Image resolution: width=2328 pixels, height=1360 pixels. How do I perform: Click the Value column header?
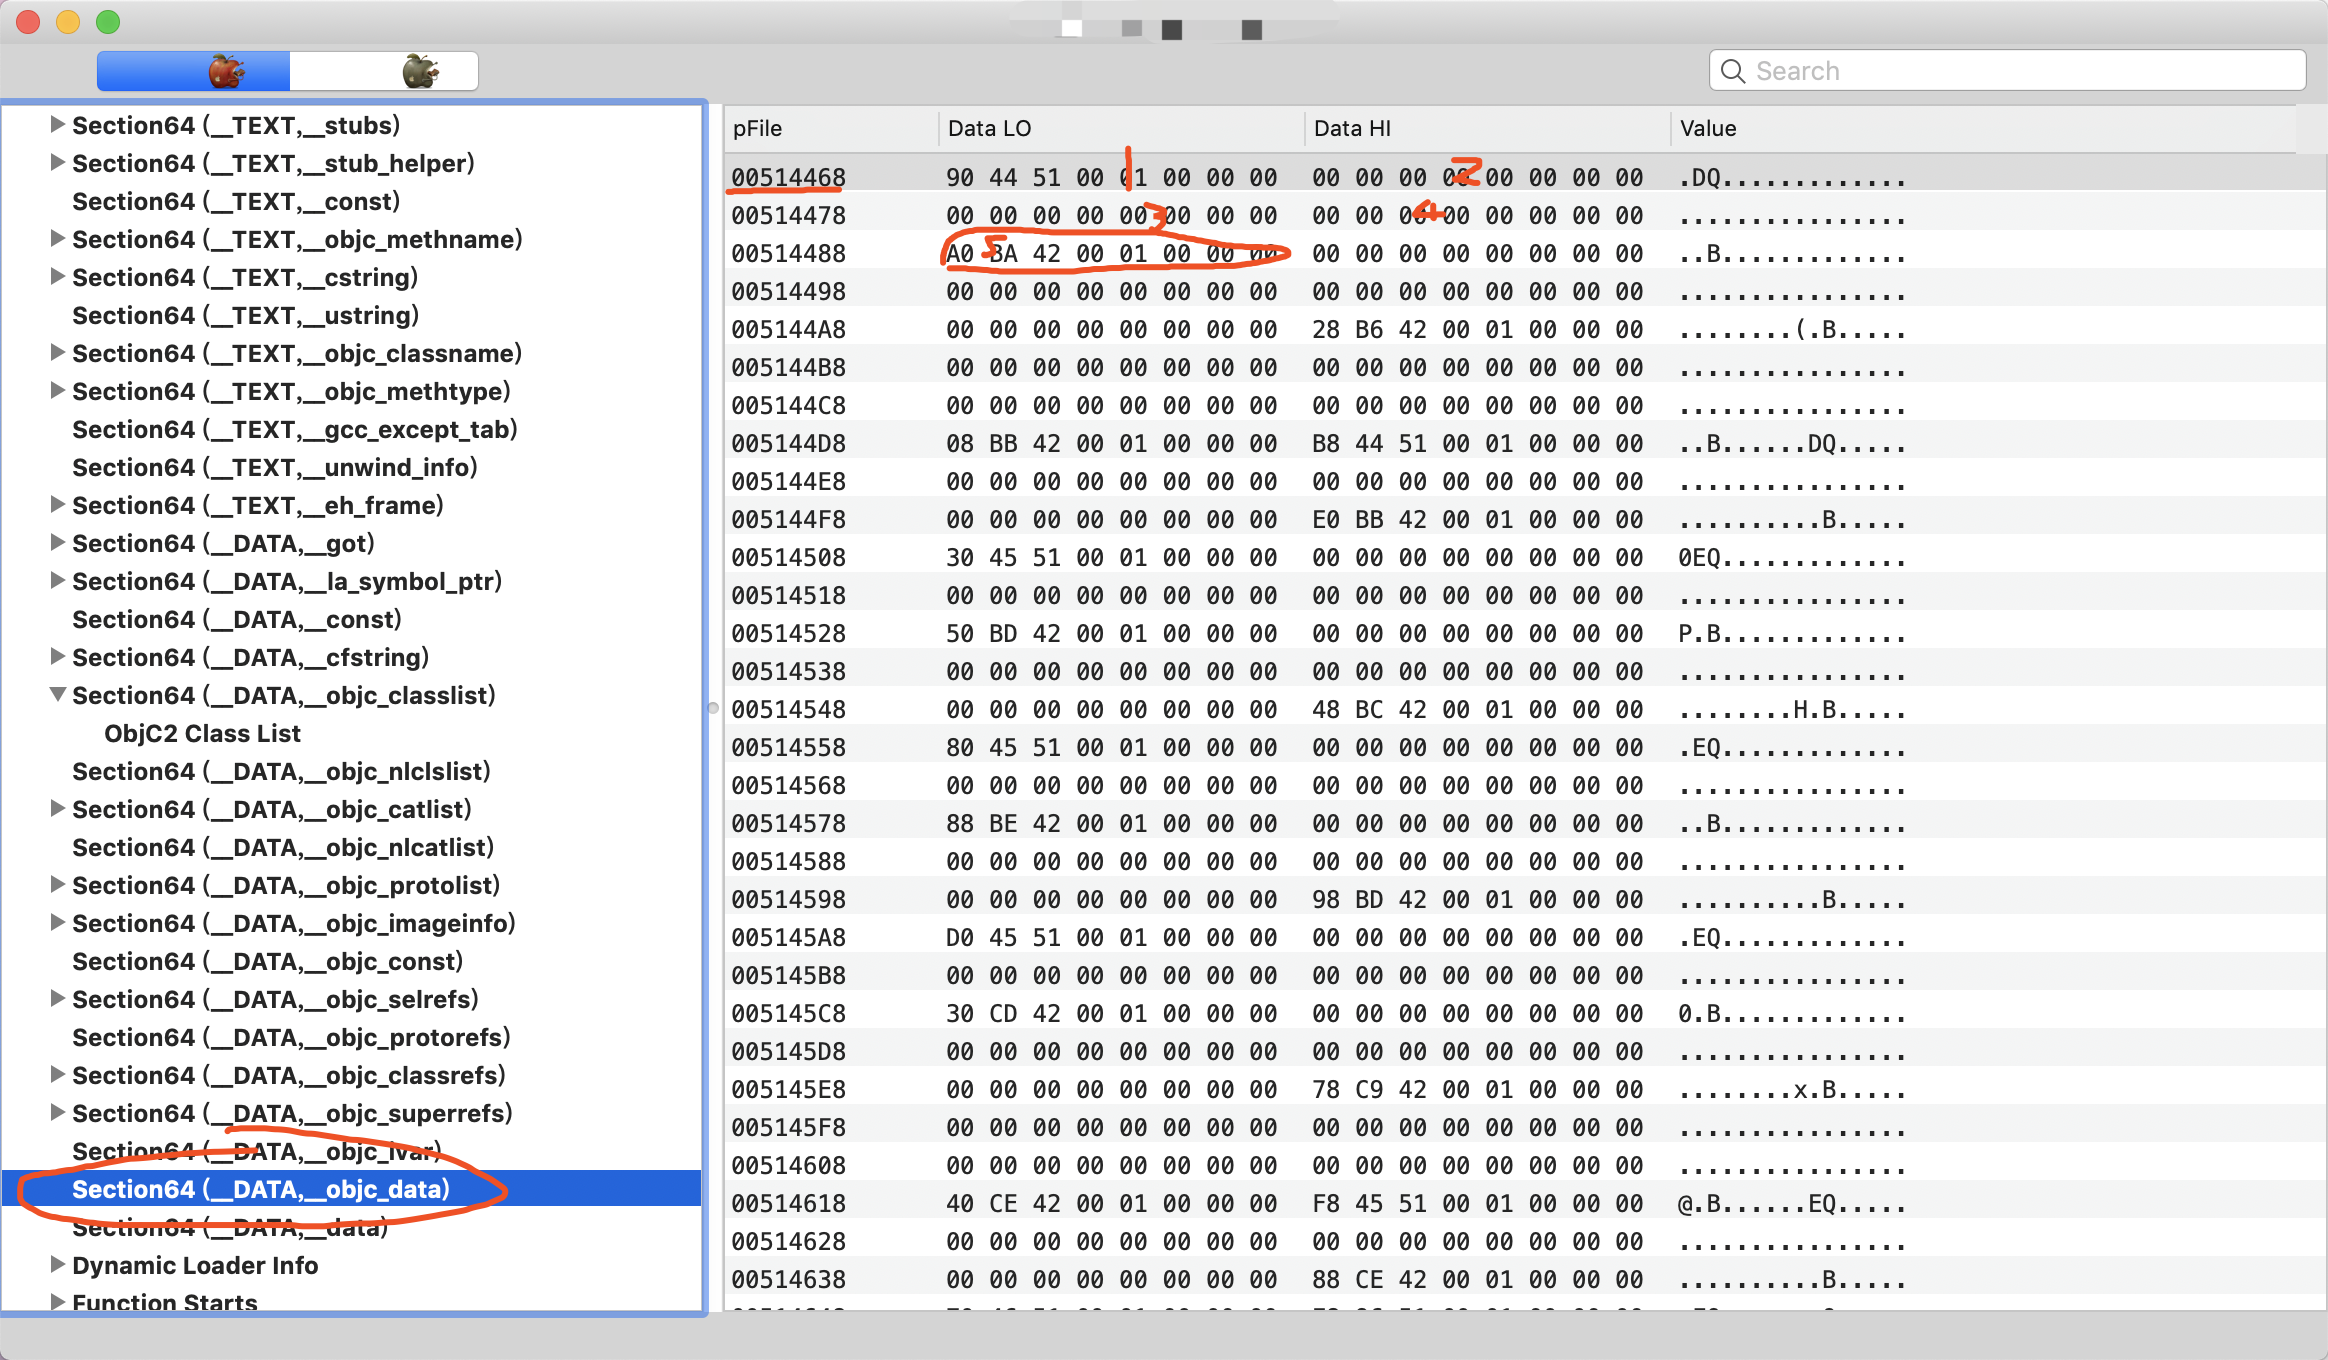click(1708, 128)
